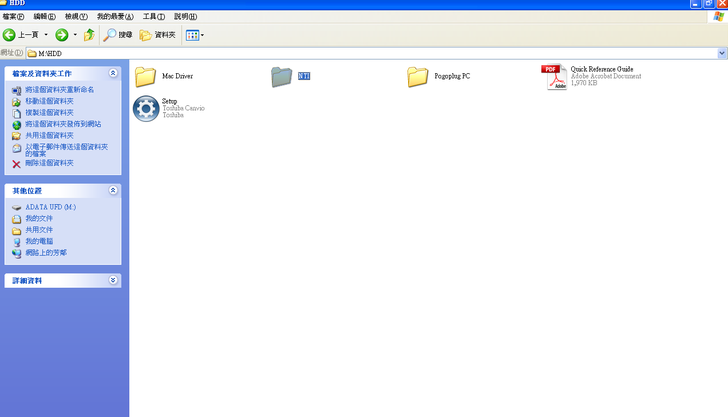Open the 我的最愛(A) menu
Viewport: 728px width, 417px height.
pos(115,17)
